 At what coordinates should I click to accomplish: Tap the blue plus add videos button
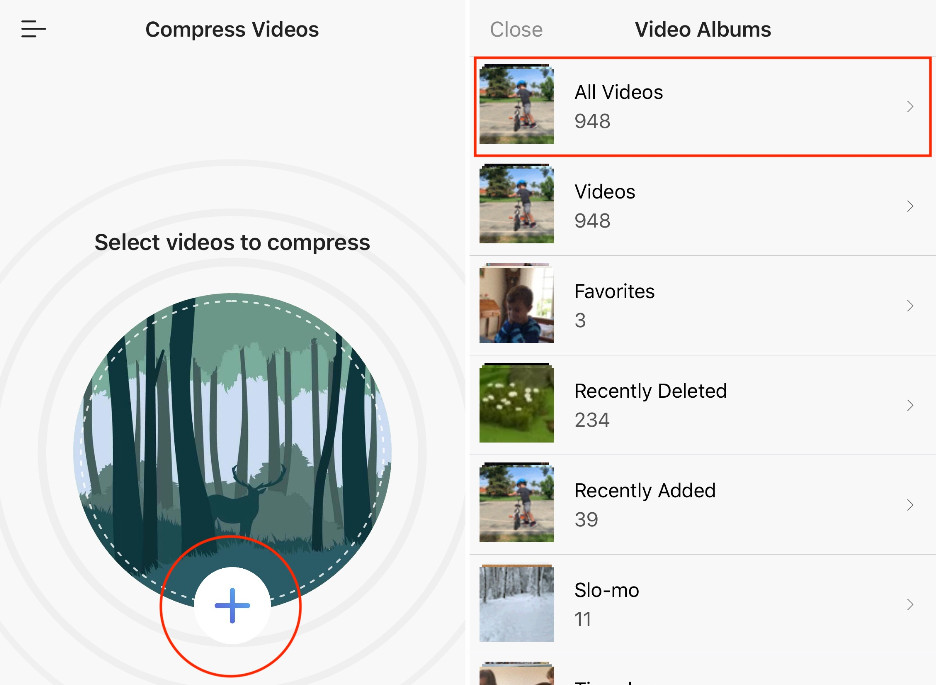232,605
